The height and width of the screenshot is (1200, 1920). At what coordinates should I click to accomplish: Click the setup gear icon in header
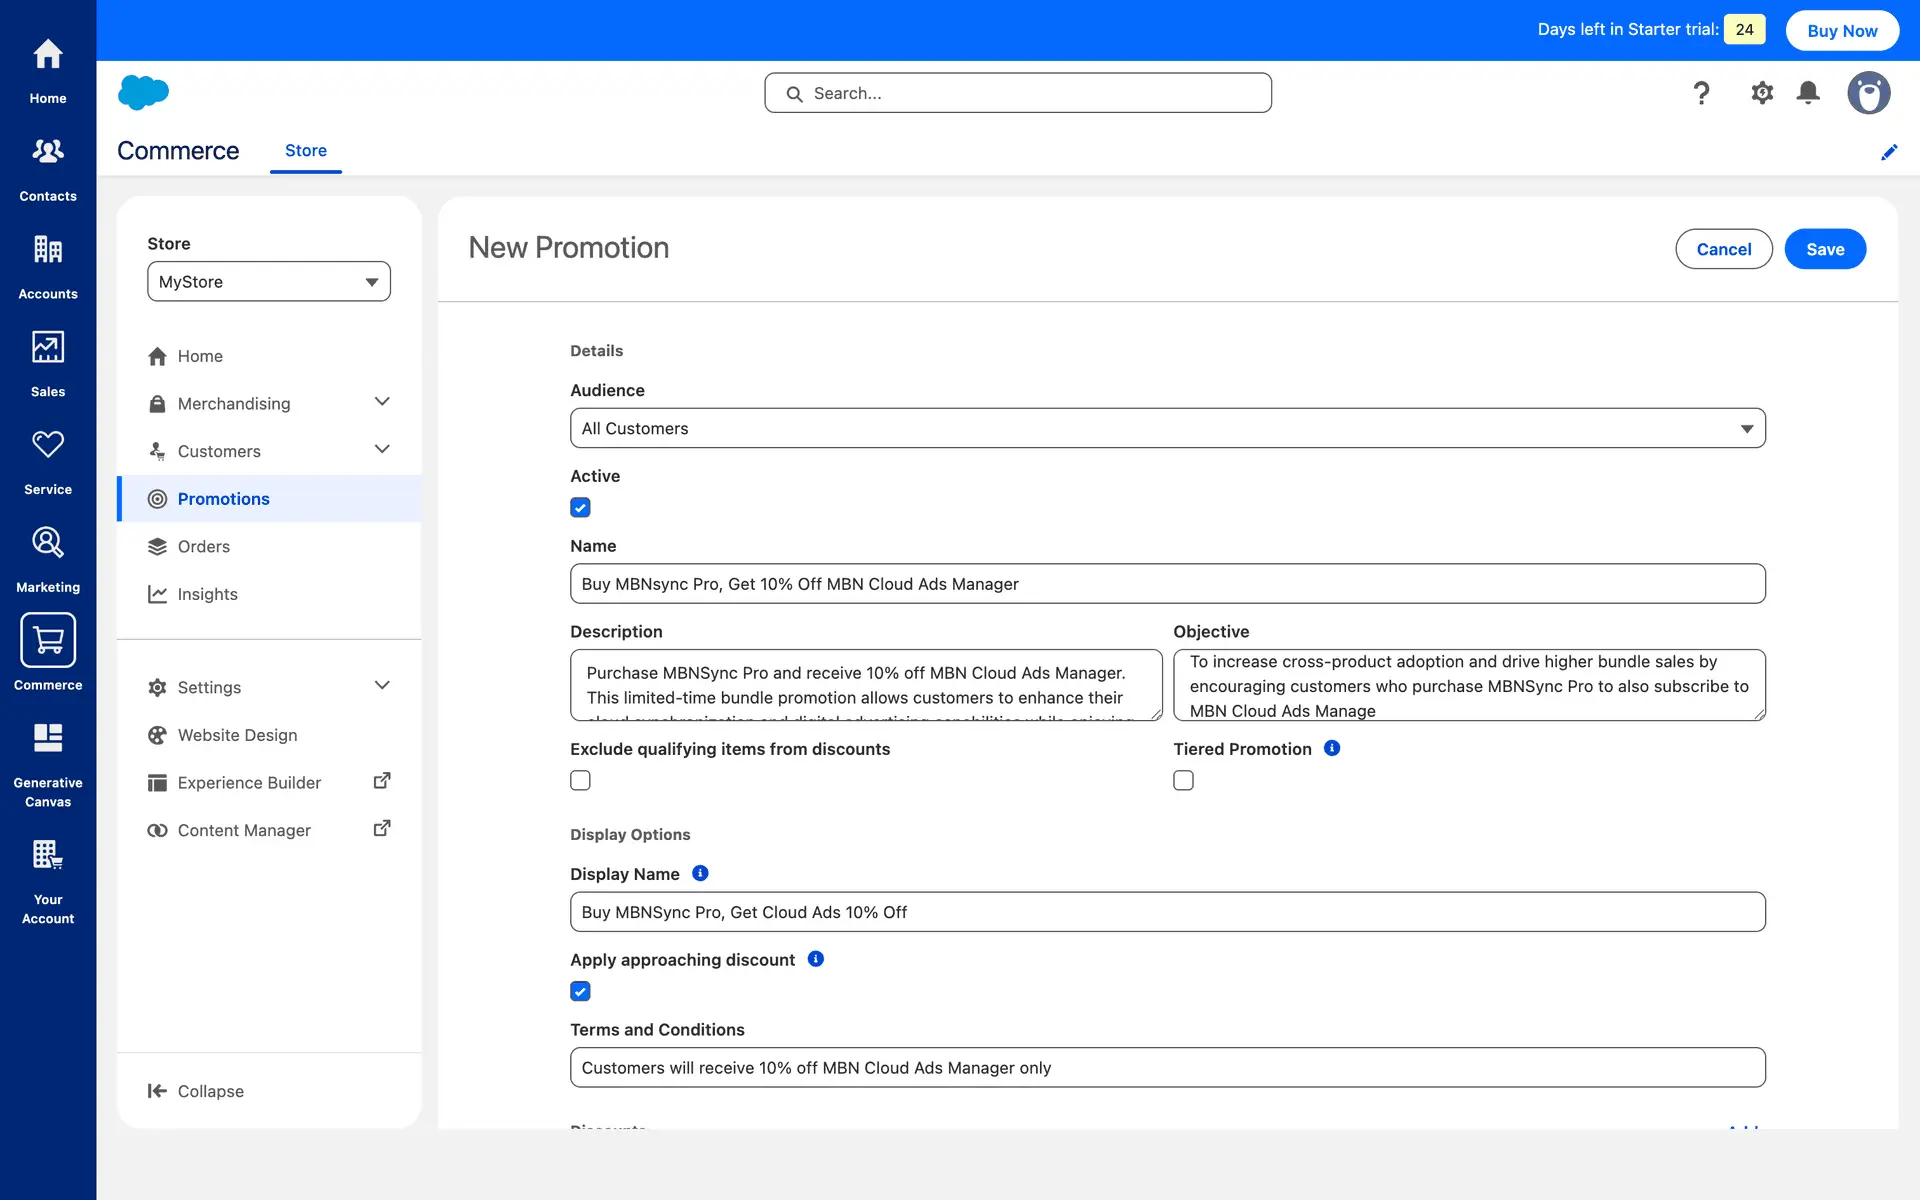click(x=1762, y=93)
